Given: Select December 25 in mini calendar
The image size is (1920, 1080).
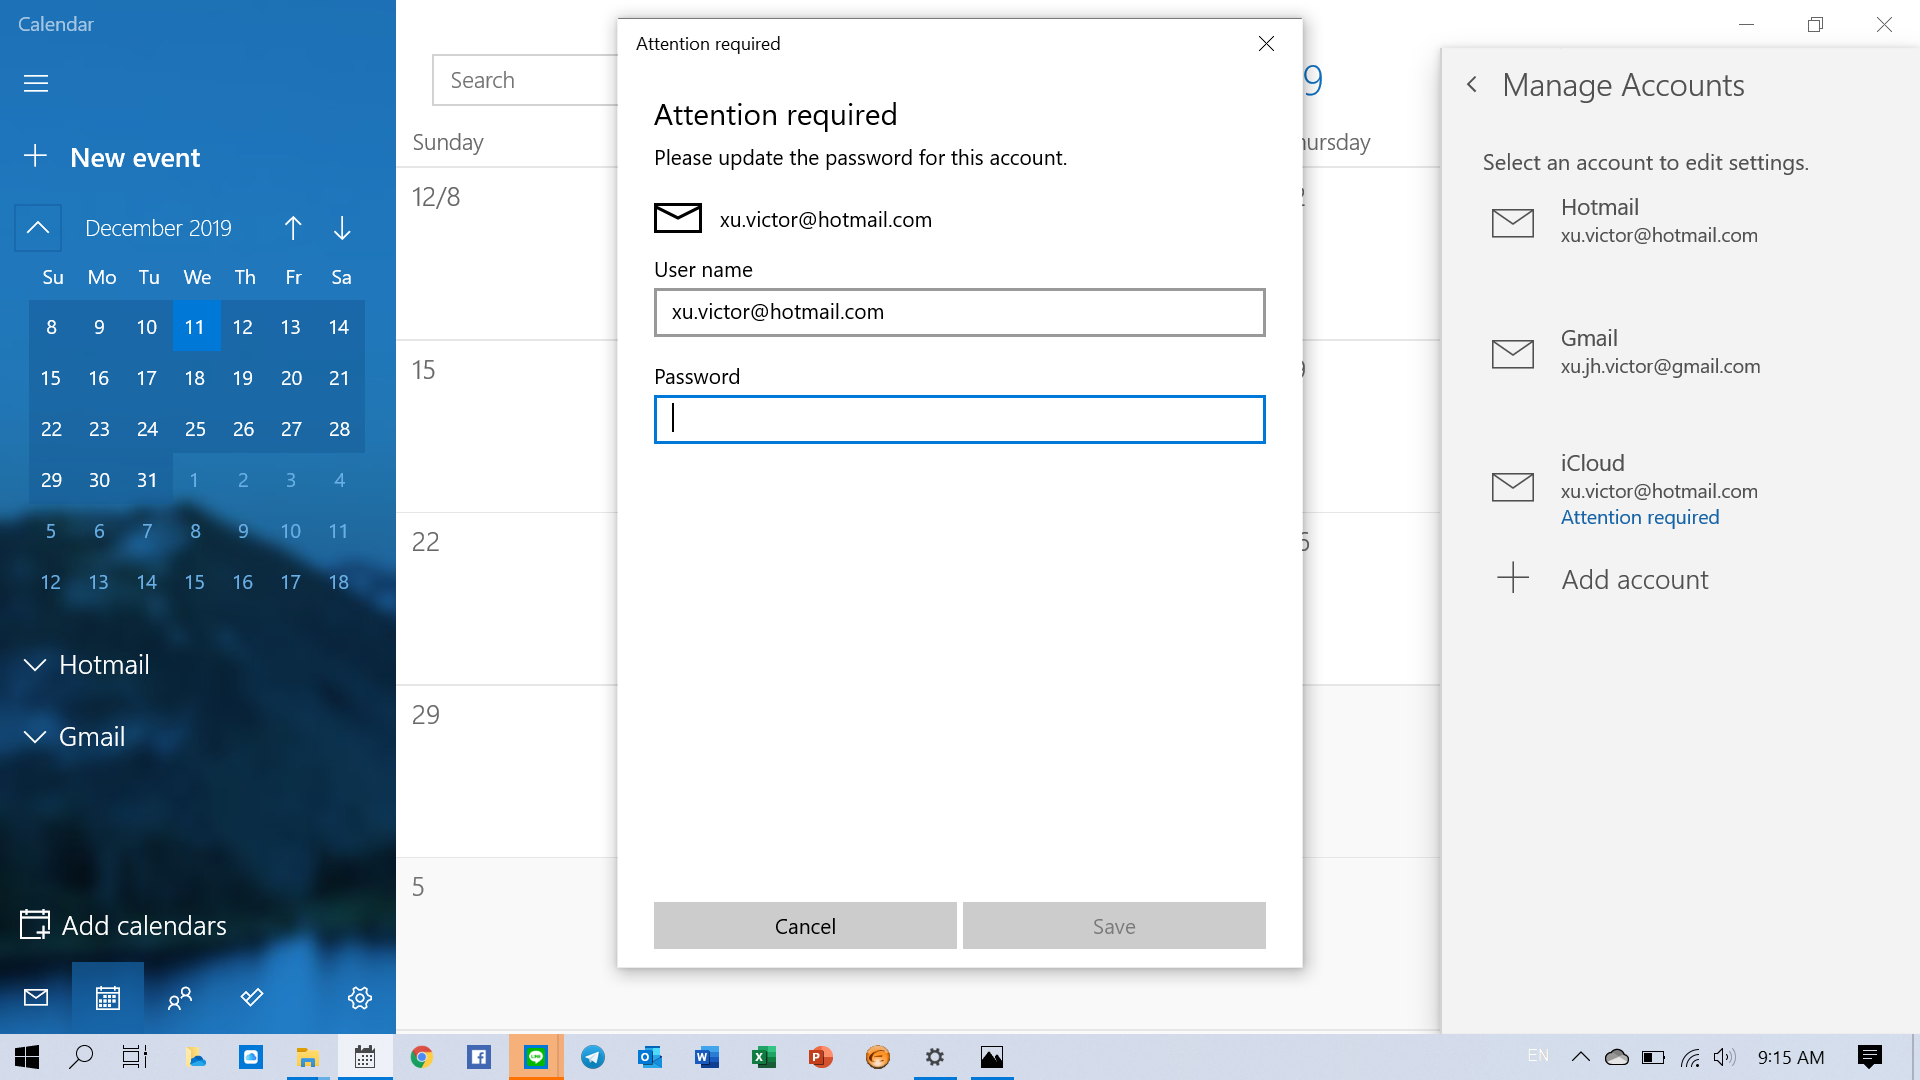Looking at the screenshot, I should (x=195, y=429).
